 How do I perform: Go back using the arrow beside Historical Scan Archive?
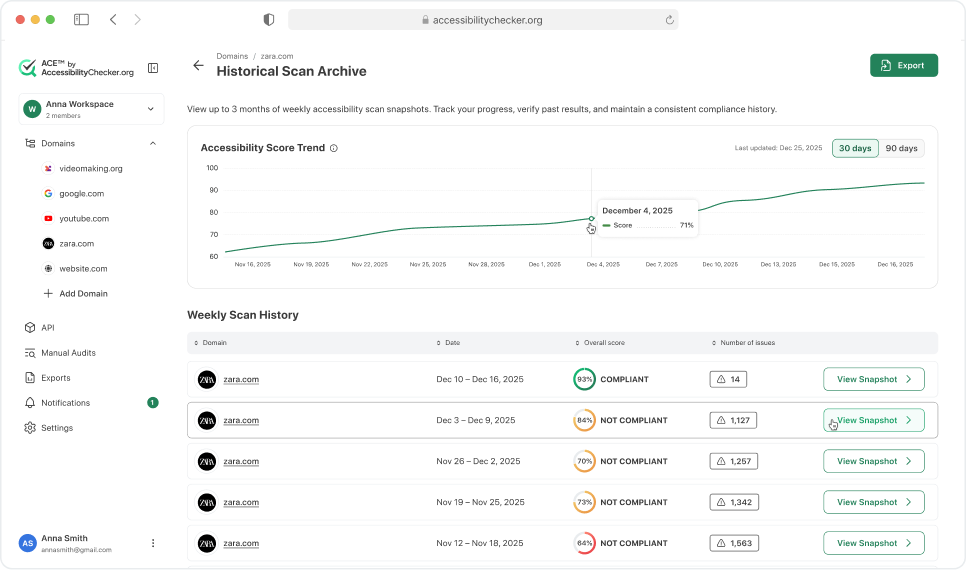(198, 65)
